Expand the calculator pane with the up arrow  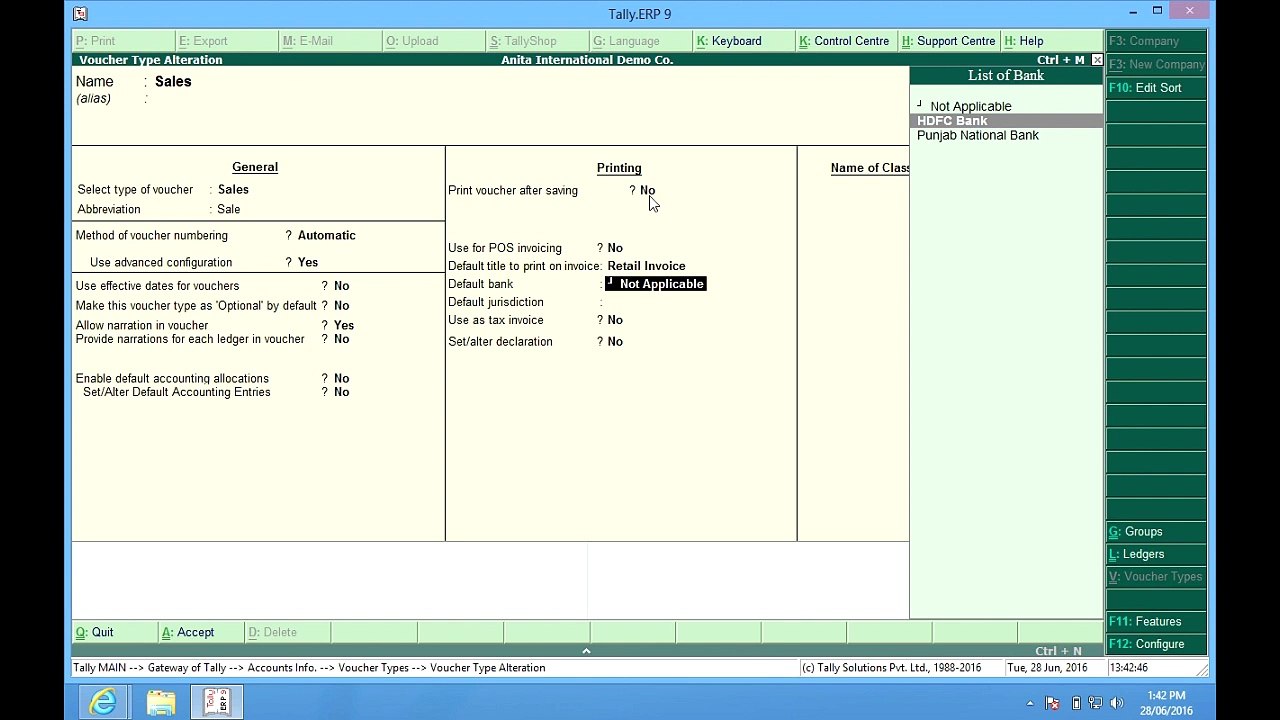click(587, 651)
